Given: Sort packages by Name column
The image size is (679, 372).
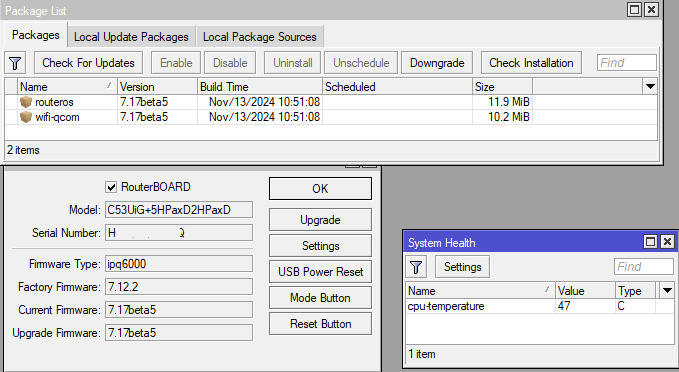Looking at the screenshot, I should point(67,87).
